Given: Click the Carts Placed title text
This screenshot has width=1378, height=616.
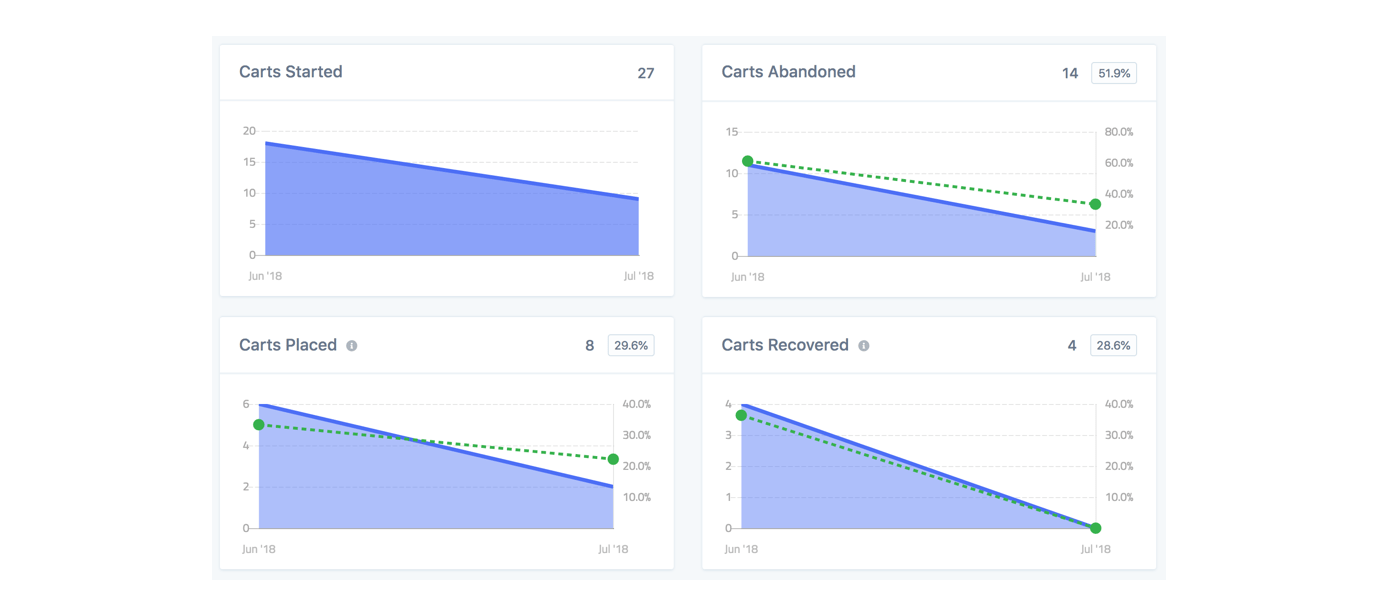Looking at the screenshot, I should [x=288, y=345].
